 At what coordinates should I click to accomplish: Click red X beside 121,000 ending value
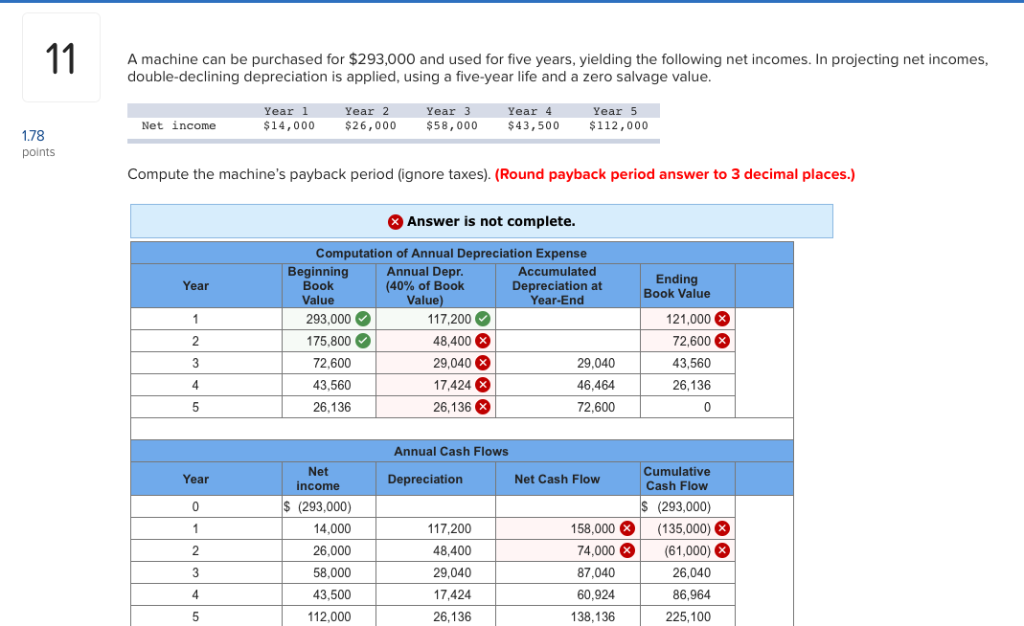click(722, 319)
